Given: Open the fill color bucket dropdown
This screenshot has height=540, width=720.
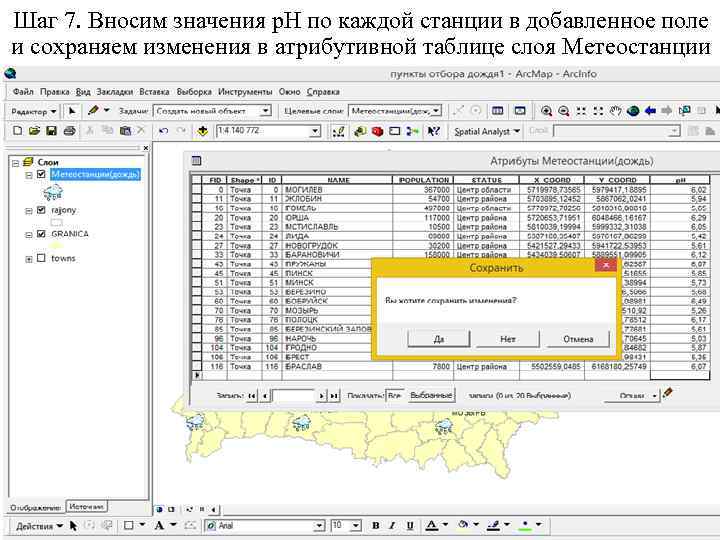Looking at the screenshot, I should coord(476,524).
